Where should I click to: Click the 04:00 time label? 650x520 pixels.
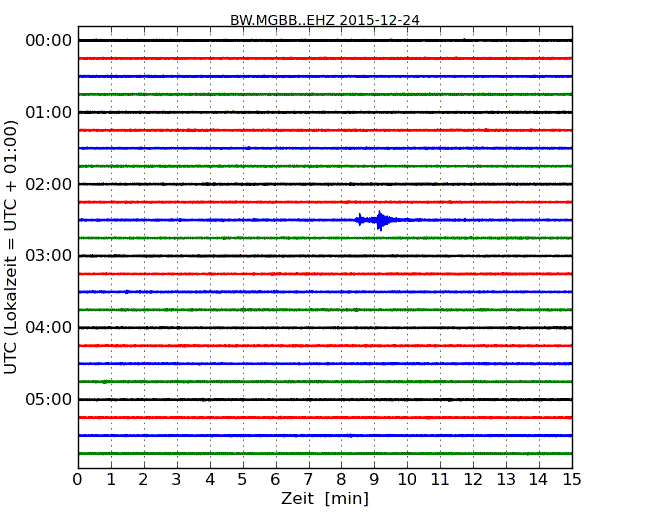[49, 328]
